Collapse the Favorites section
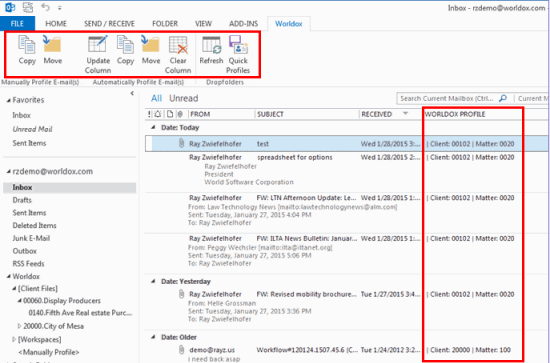550x363 pixels. pyautogui.click(x=8, y=100)
